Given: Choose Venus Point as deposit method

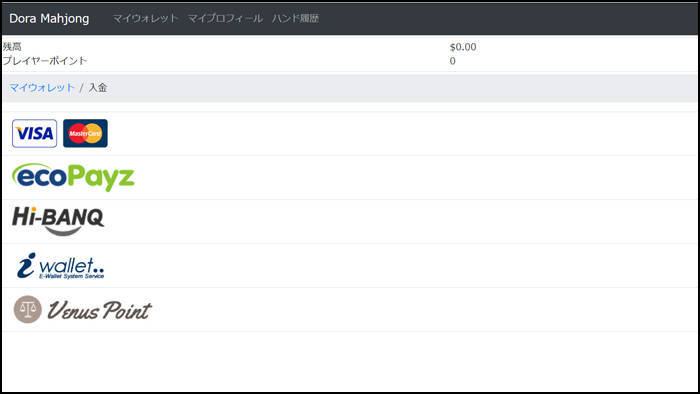Looking at the screenshot, I should pyautogui.click(x=83, y=310).
